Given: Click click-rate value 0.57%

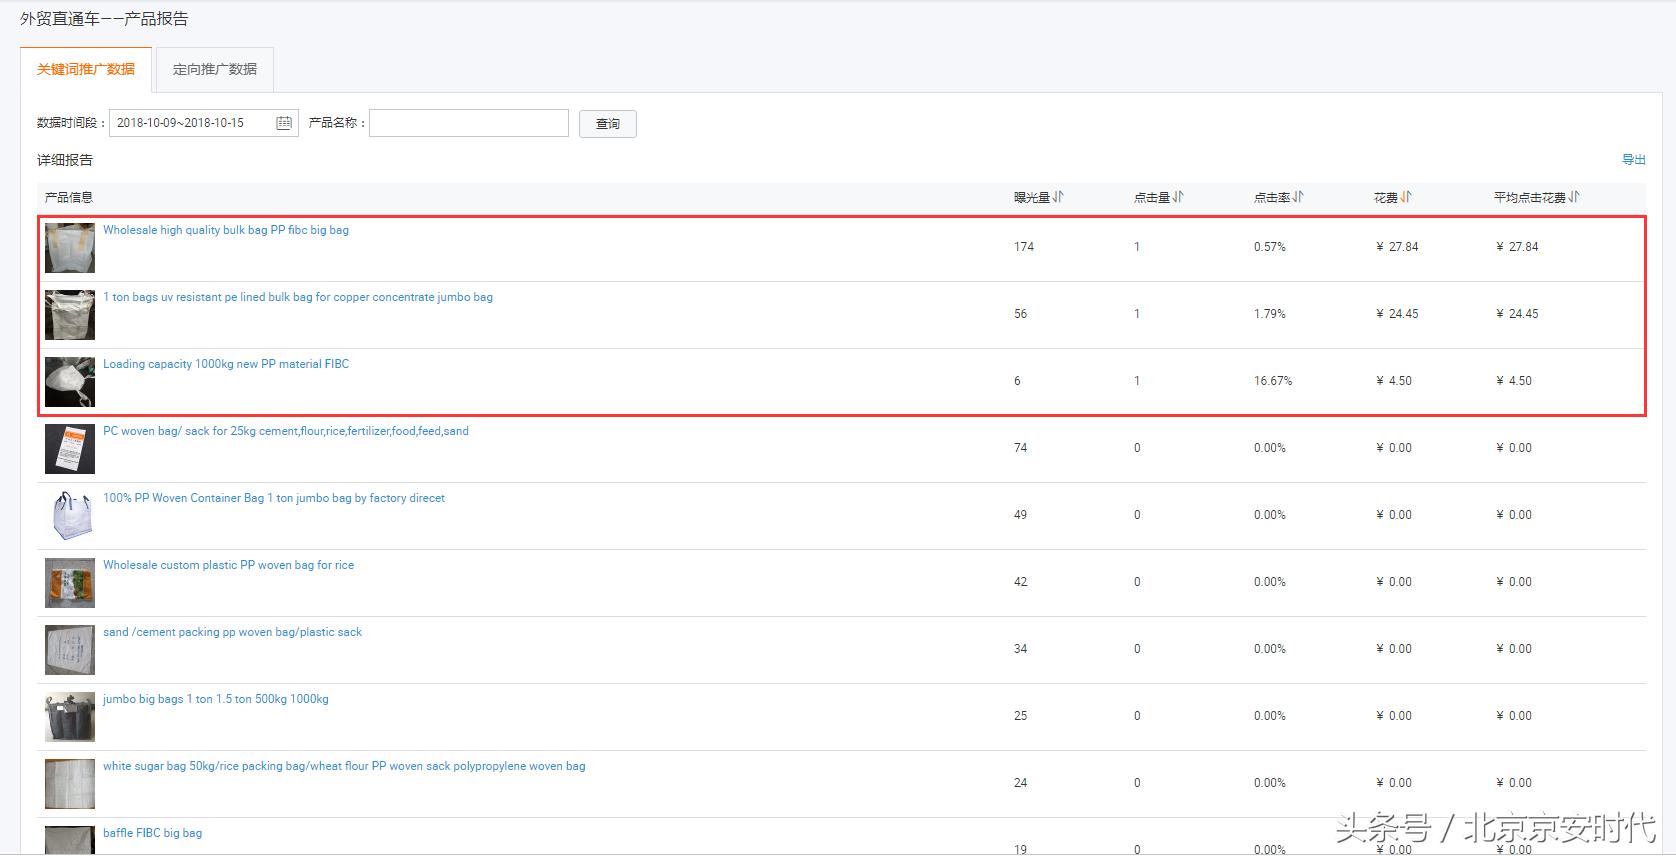Looking at the screenshot, I should pyautogui.click(x=1270, y=247).
